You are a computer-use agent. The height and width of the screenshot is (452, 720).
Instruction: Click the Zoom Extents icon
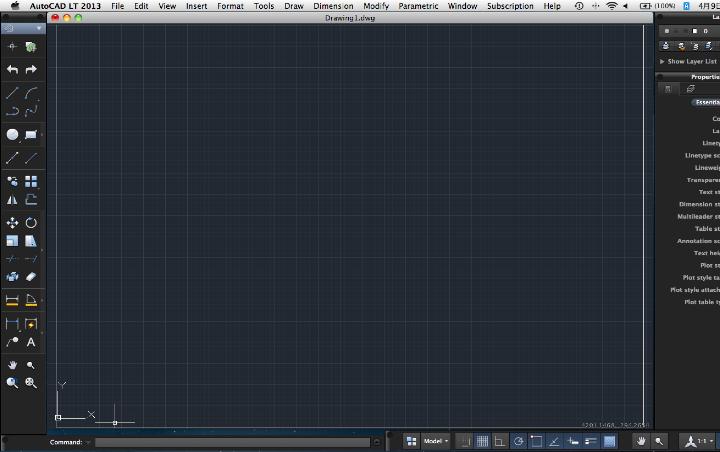pyautogui.click(x=31, y=383)
